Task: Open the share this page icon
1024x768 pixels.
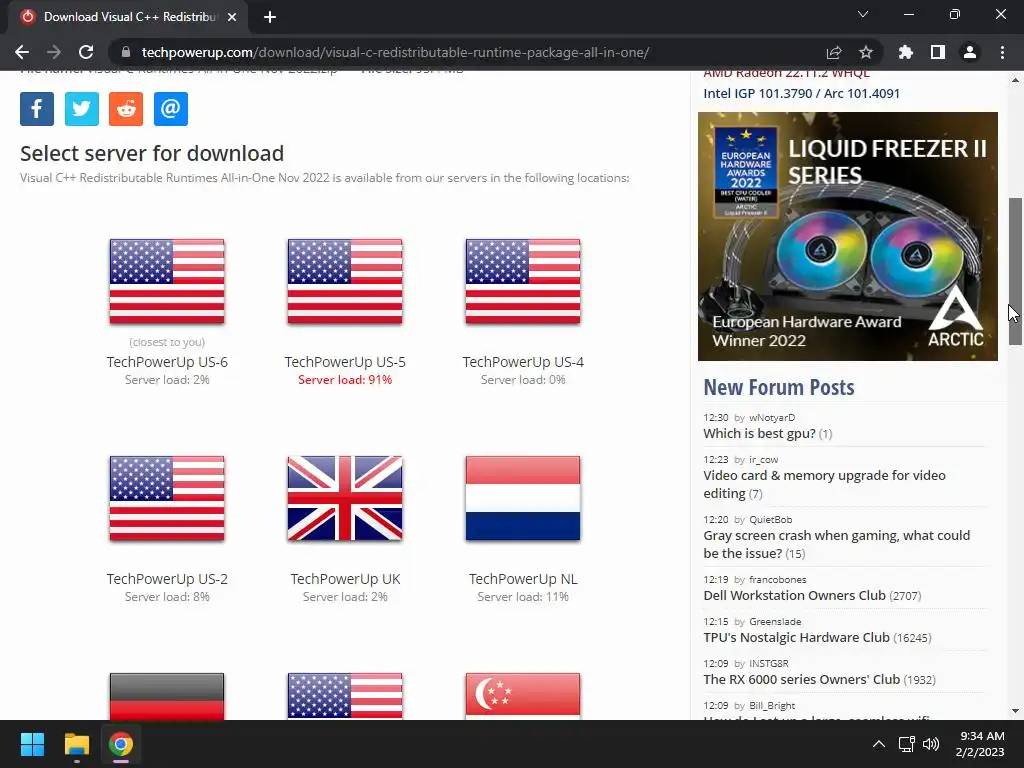Action: (834, 52)
